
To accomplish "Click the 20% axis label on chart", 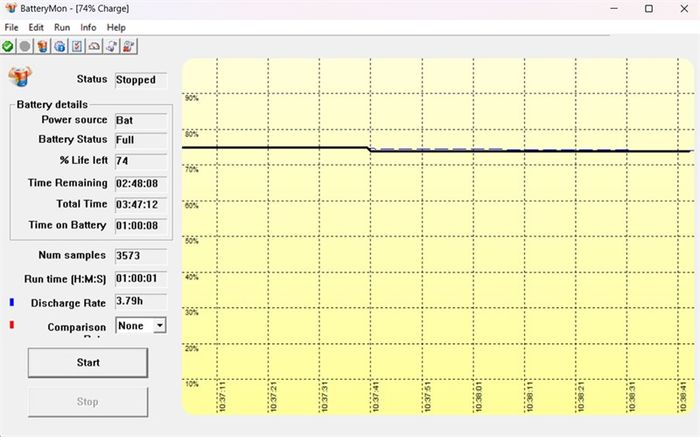I will 192,348.
